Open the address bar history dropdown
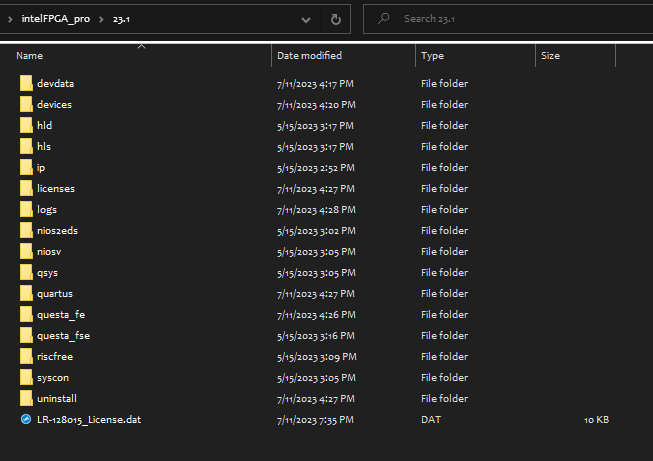Image resolution: width=653 pixels, height=461 pixels. coord(305,18)
